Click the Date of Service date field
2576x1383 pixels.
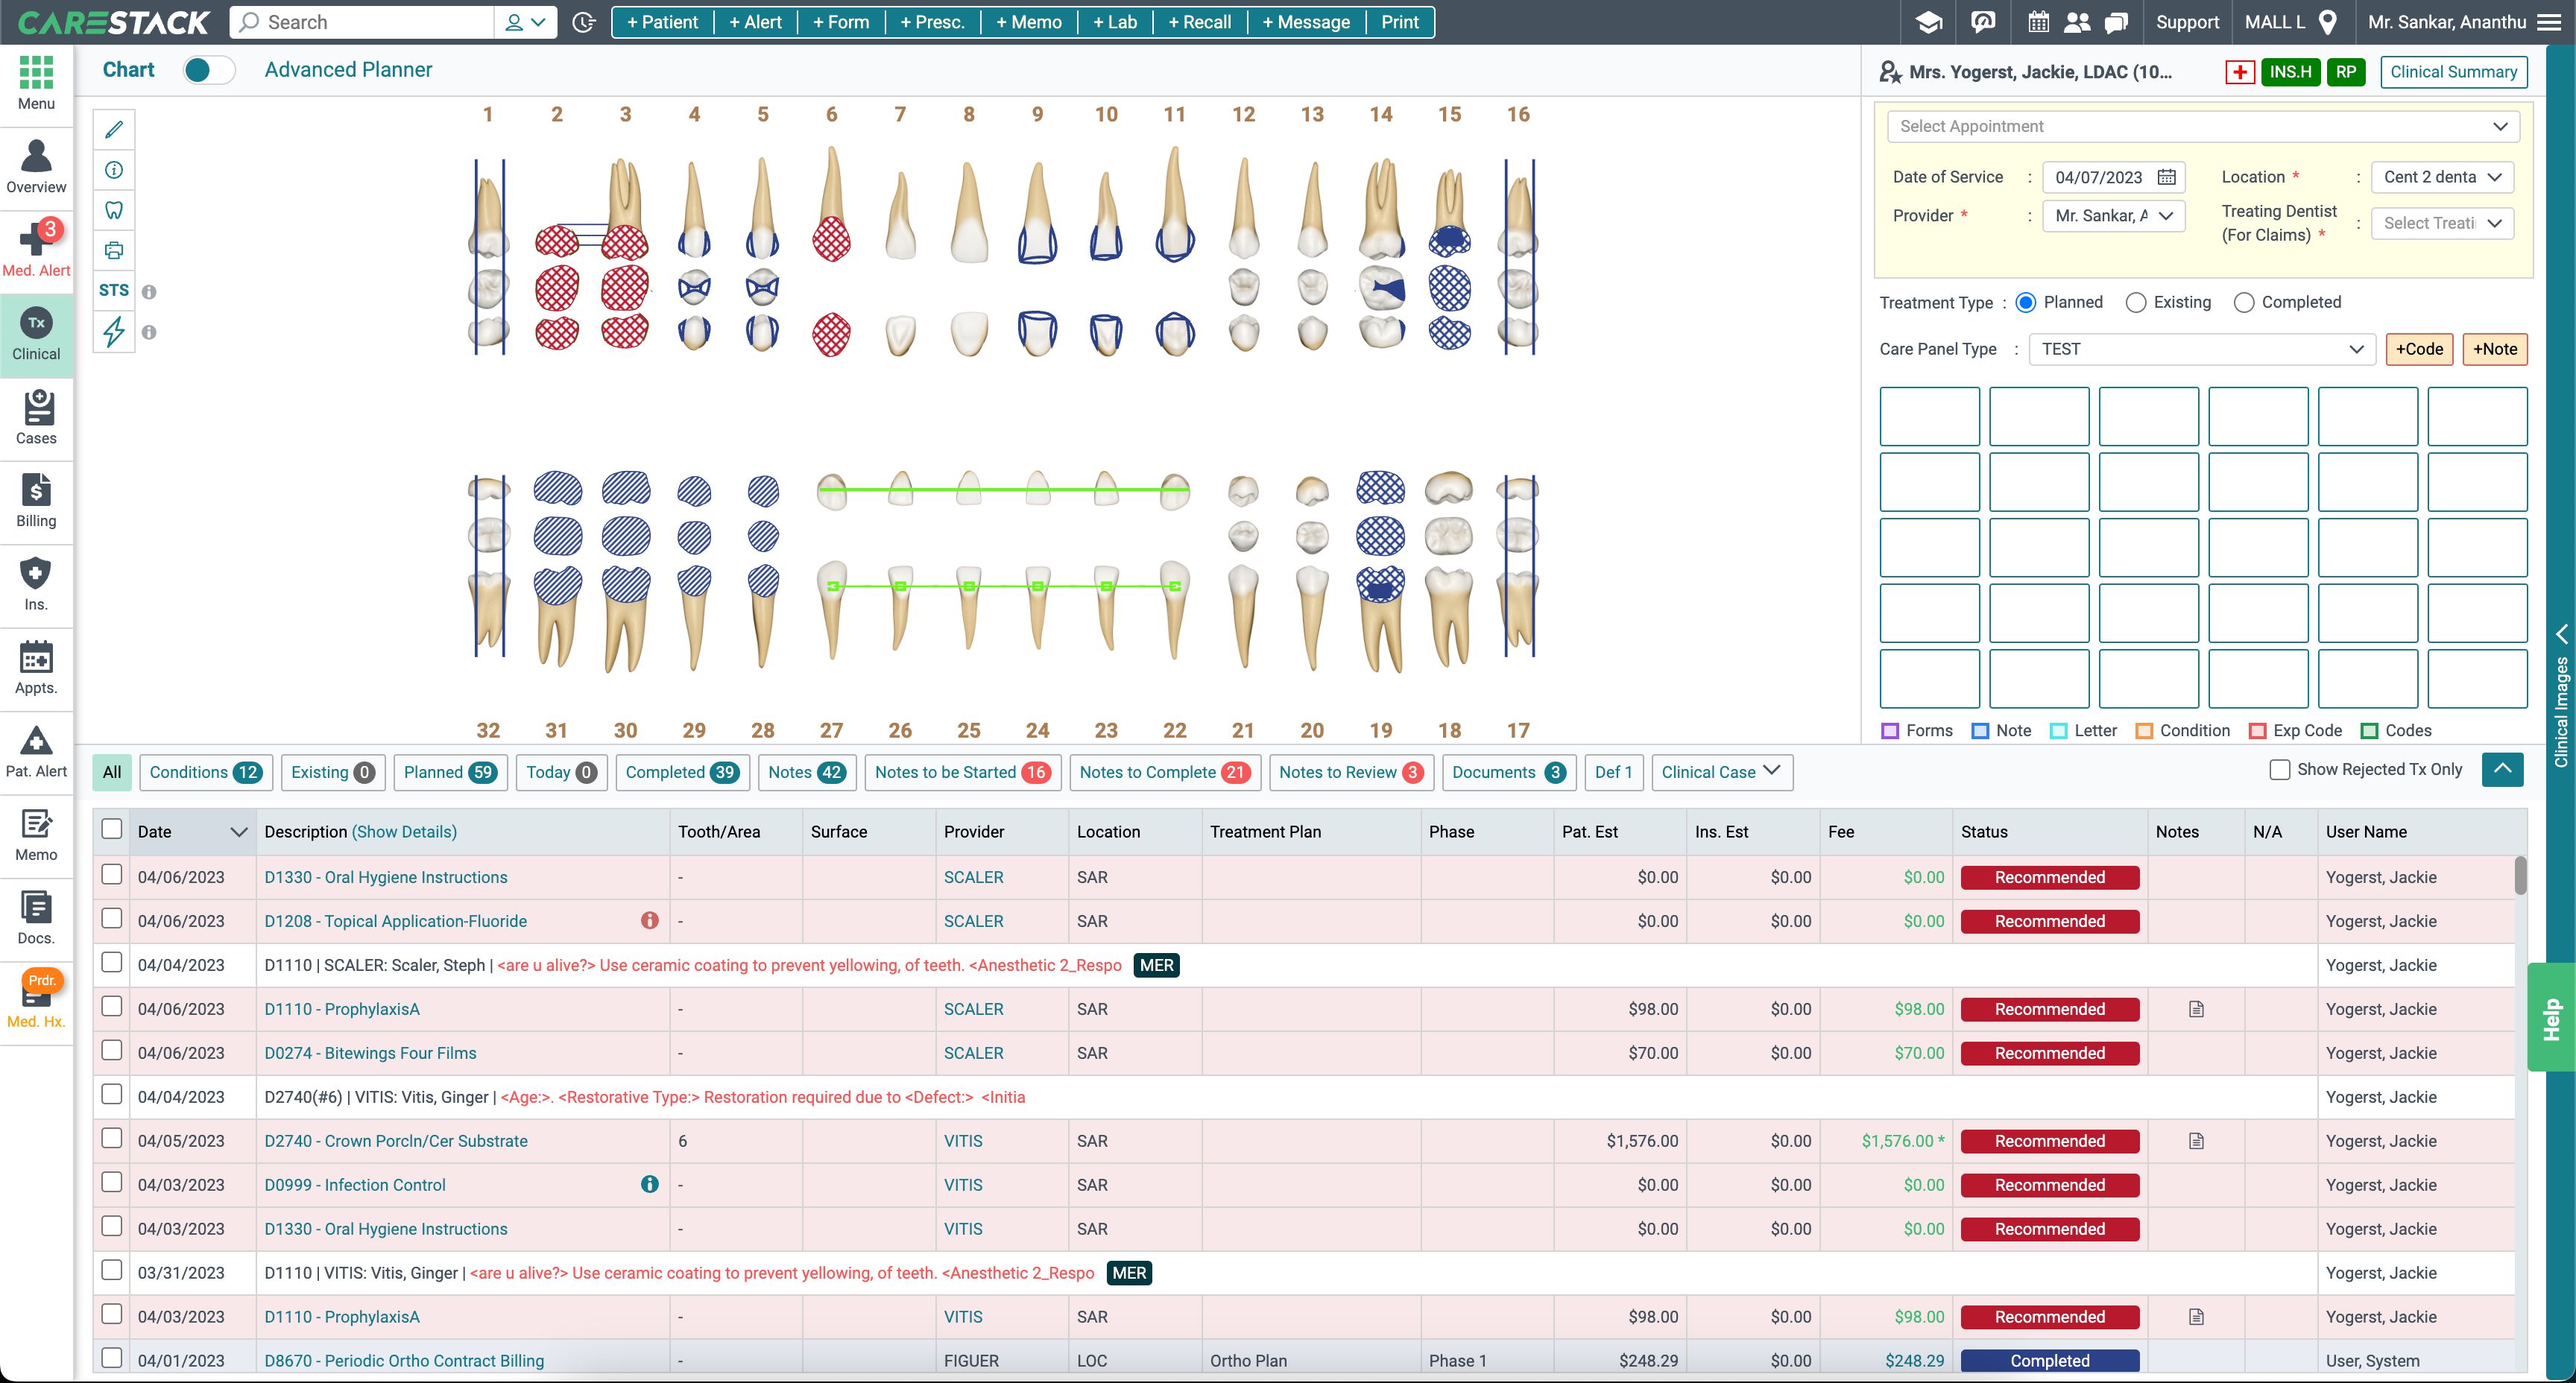click(2113, 177)
